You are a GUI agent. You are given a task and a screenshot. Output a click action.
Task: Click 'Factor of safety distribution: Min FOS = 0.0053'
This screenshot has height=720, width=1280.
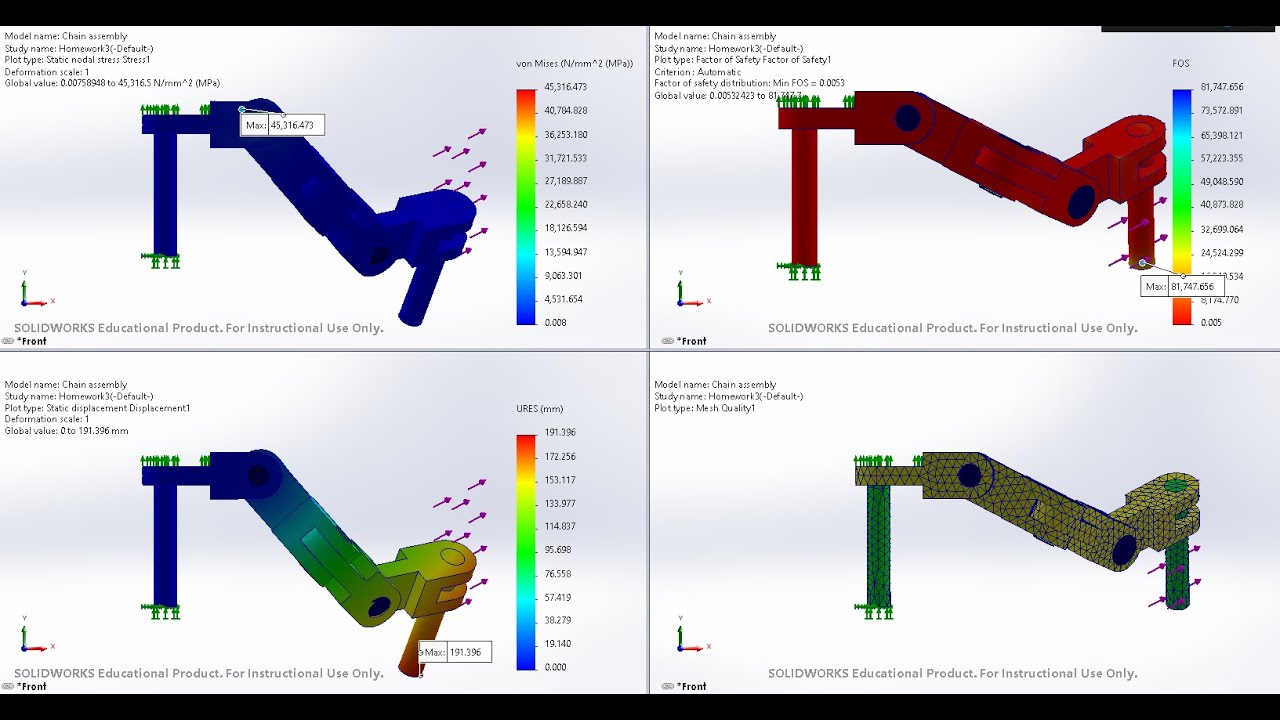coord(749,84)
